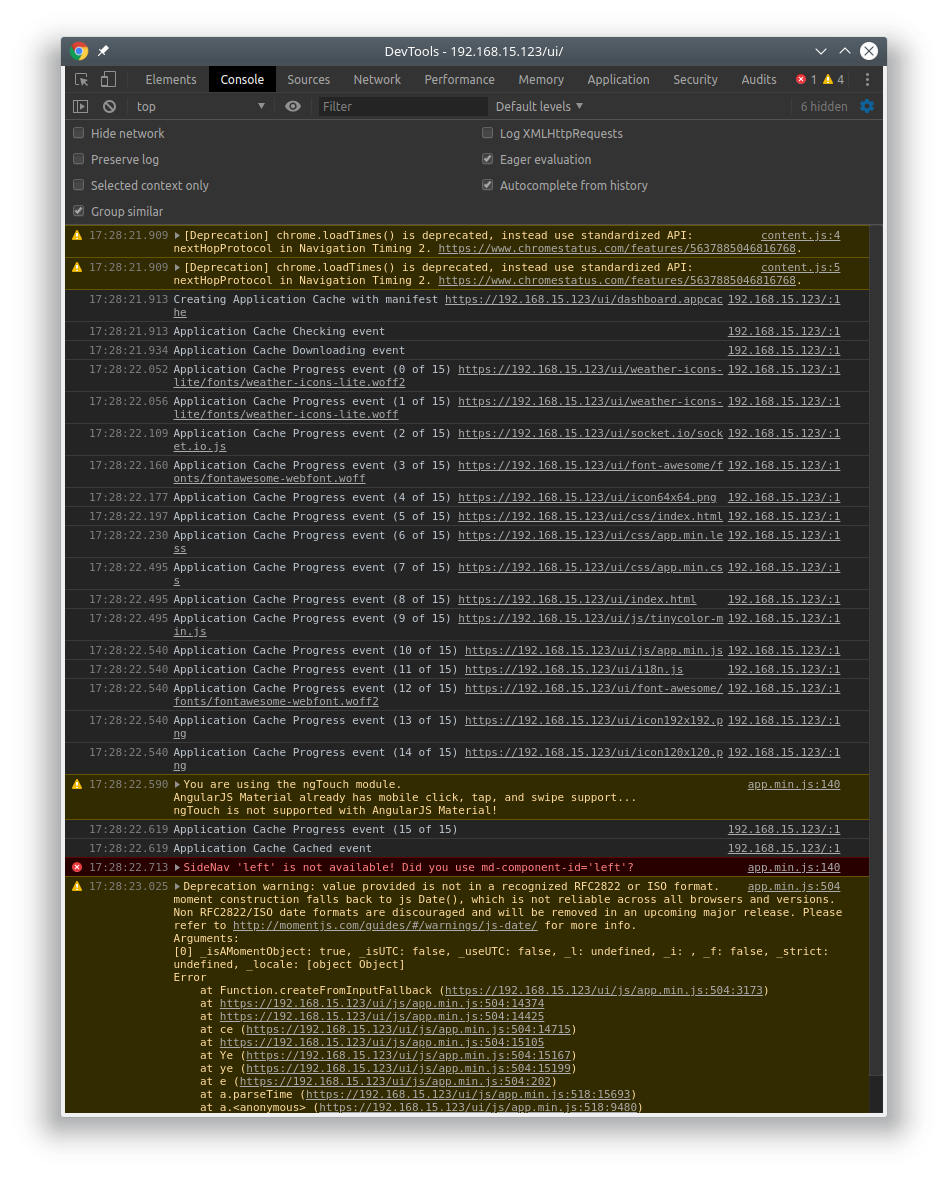Select the inspect element cursor tool

81,79
